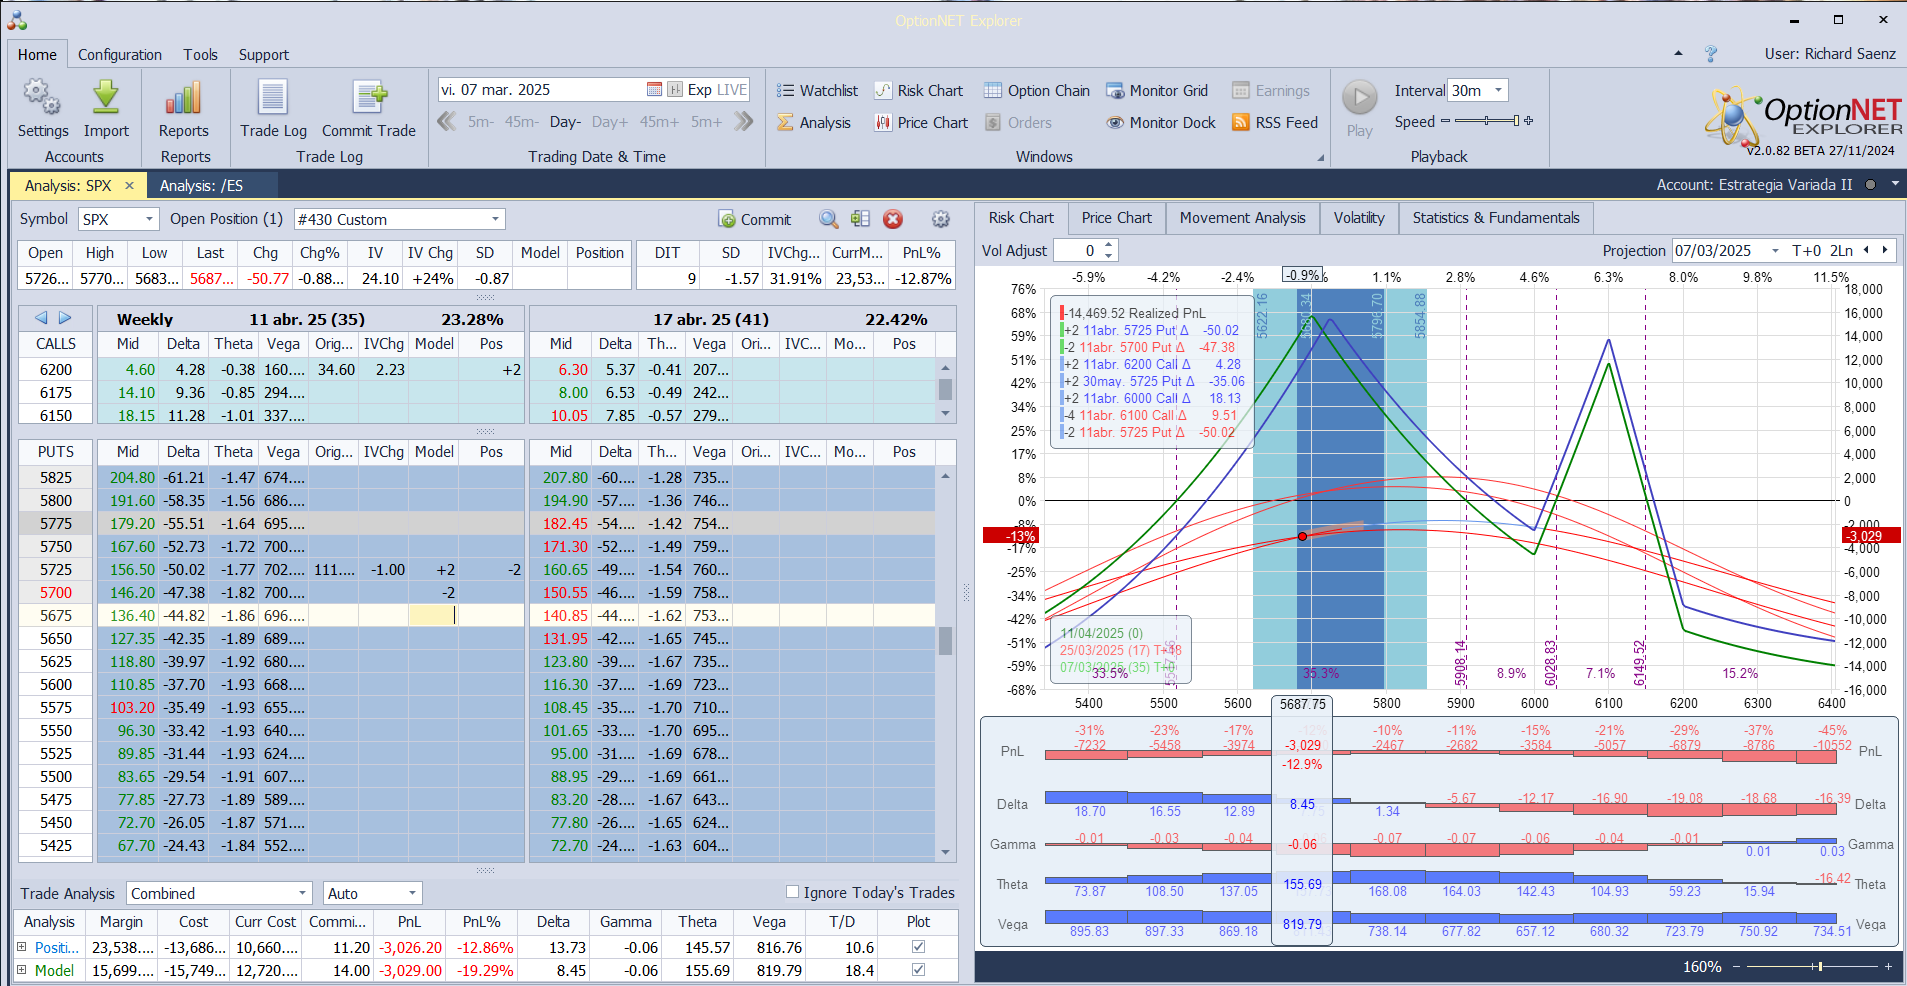Click the Day+ time step button
The width and height of the screenshot is (1907, 986).
610,122
